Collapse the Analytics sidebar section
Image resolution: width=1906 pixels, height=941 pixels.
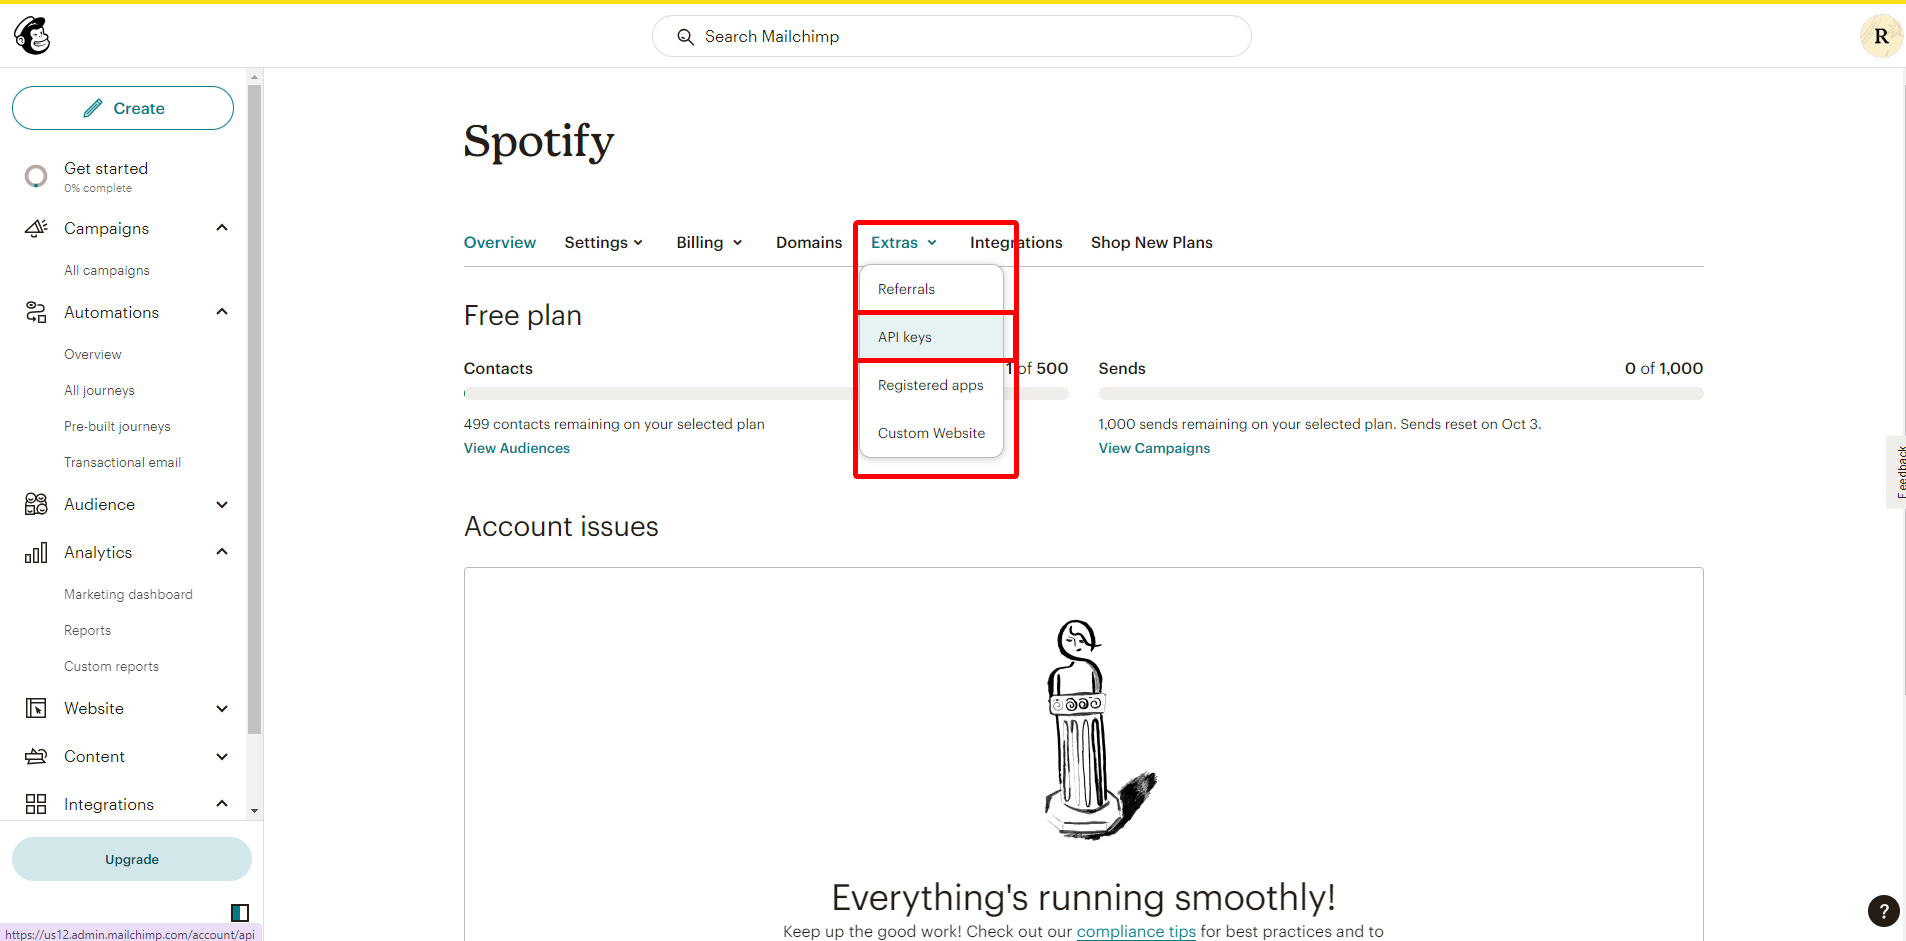tap(222, 552)
